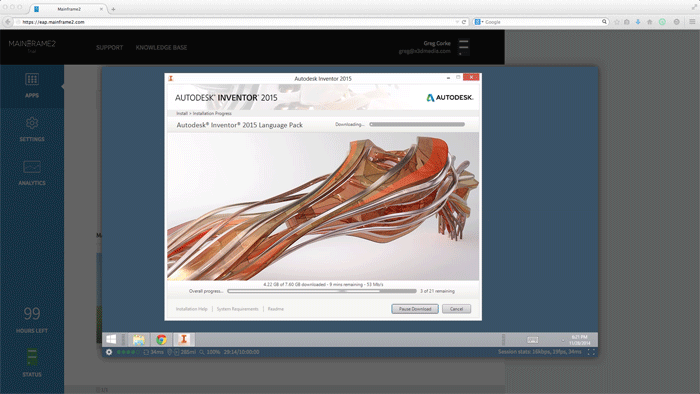Screen dimensions: 700x394
Task: Click the Inventor icon in installer title bar
Action: pos(171,78)
